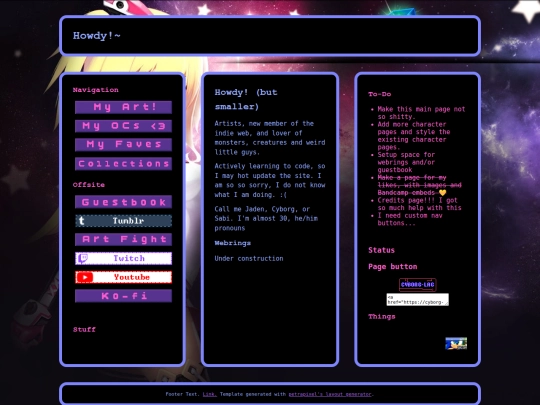Open the Ko-fi offsite button
The image size is (540, 405).
123,296
